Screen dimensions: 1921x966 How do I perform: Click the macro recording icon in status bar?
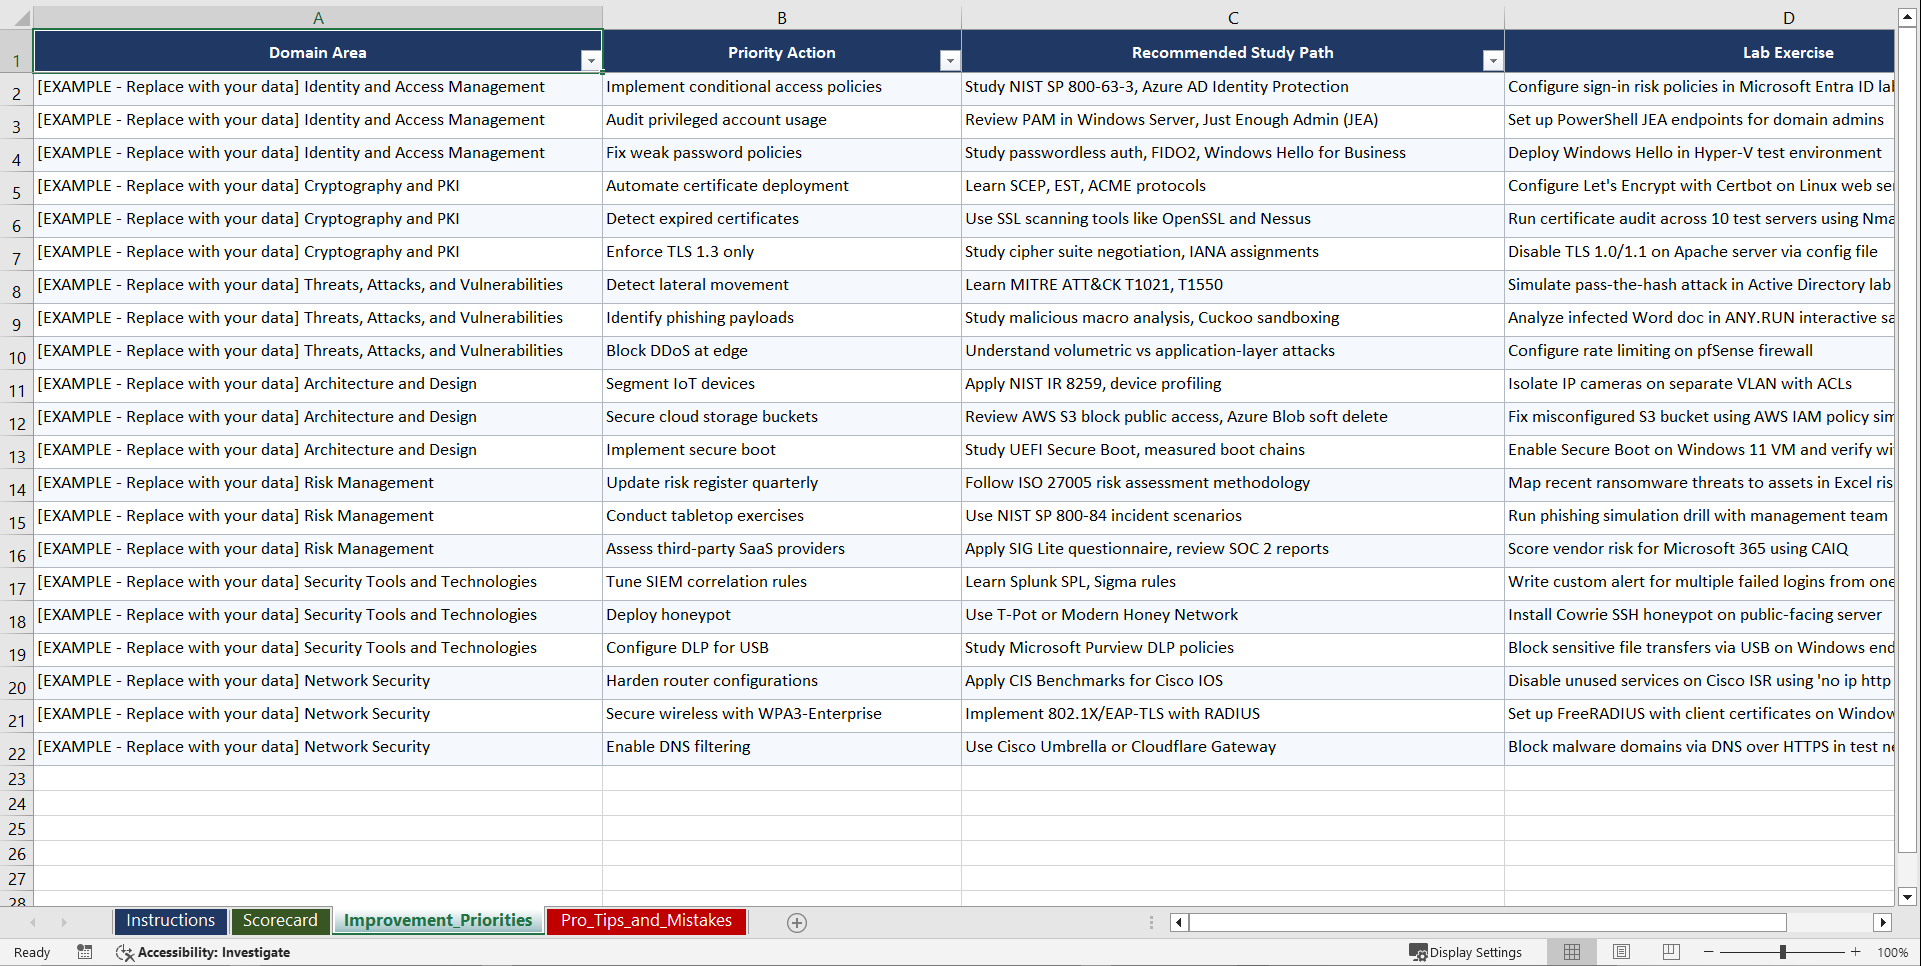[85, 952]
